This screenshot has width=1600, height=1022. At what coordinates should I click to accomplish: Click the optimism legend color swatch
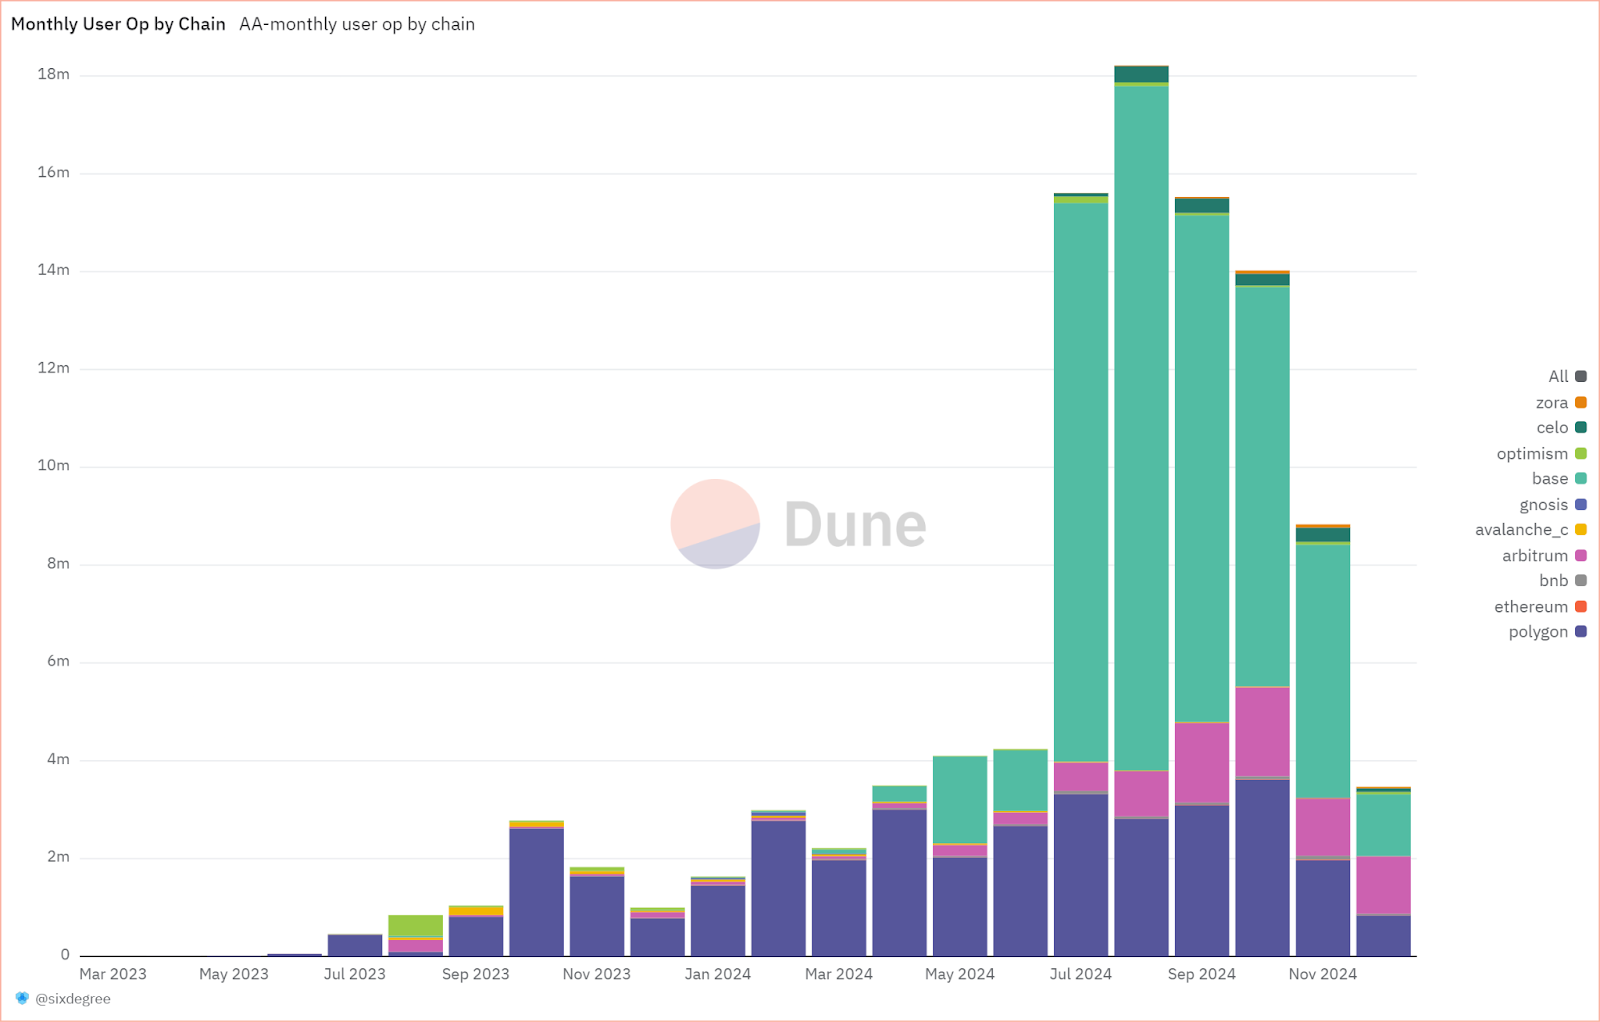click(1581, 454)
